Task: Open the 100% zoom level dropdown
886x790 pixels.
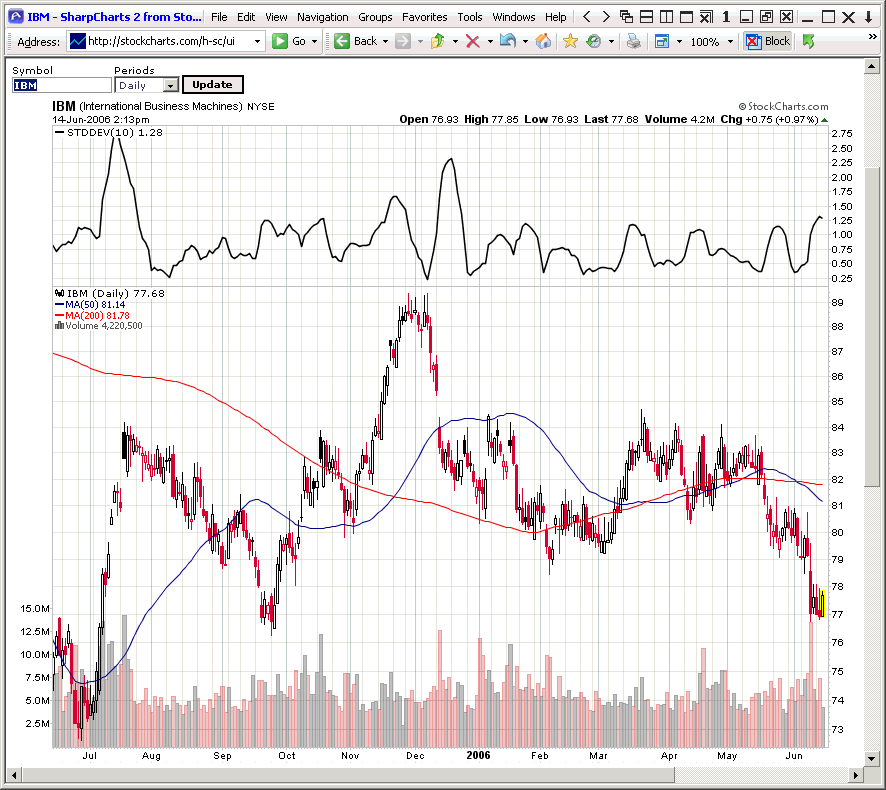Action: pos(730,41)
